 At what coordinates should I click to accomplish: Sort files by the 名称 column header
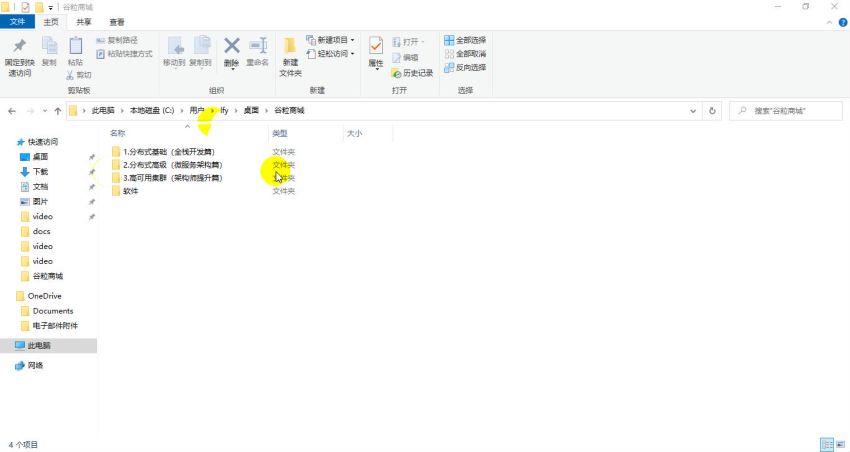(118, 133)
